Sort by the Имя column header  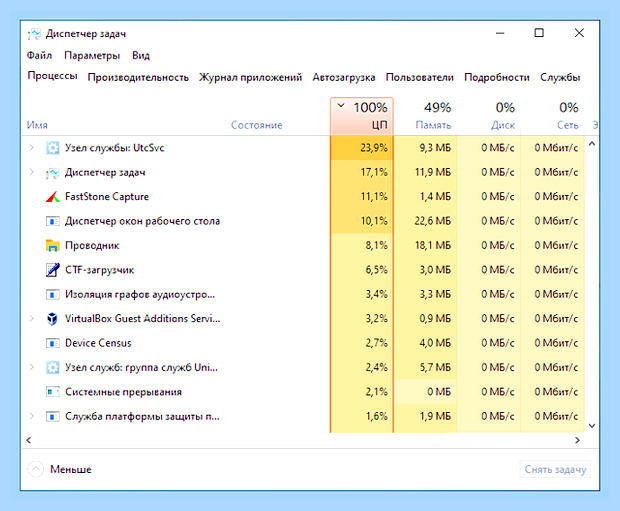[x=37, y=125]
